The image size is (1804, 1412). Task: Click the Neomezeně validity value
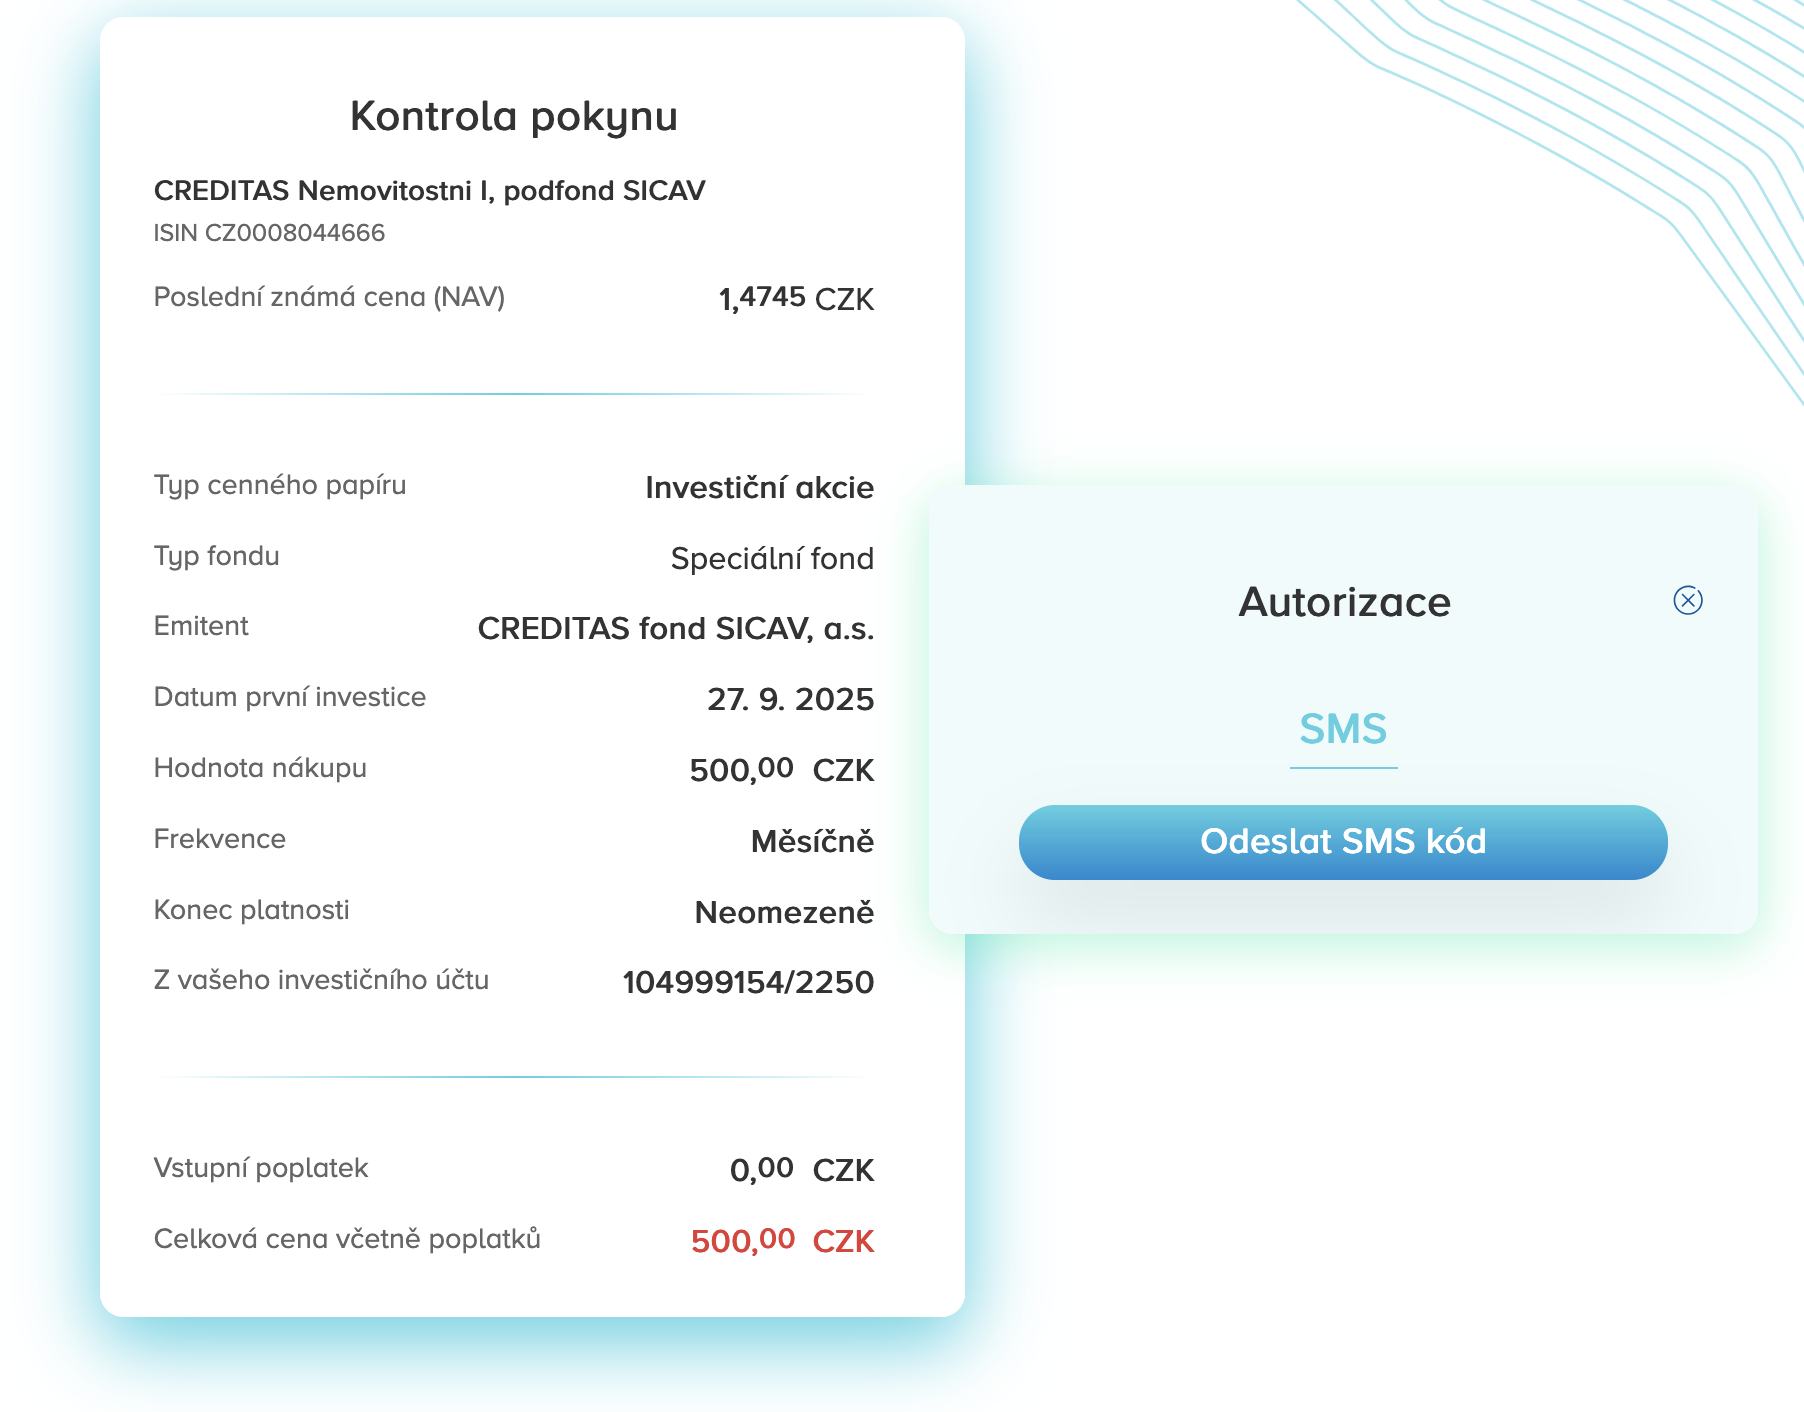point(783,910)
